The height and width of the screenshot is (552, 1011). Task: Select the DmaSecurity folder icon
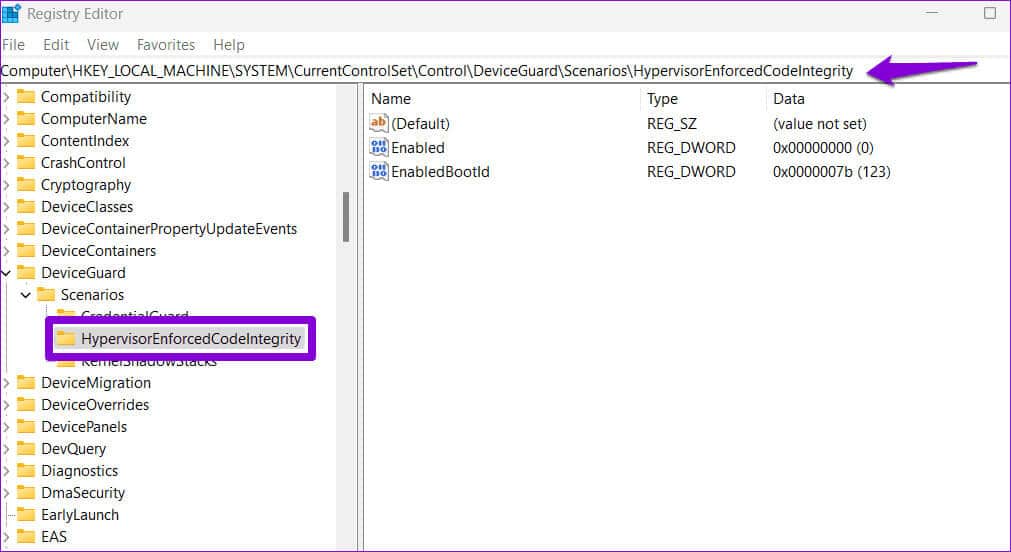[26, 493]
